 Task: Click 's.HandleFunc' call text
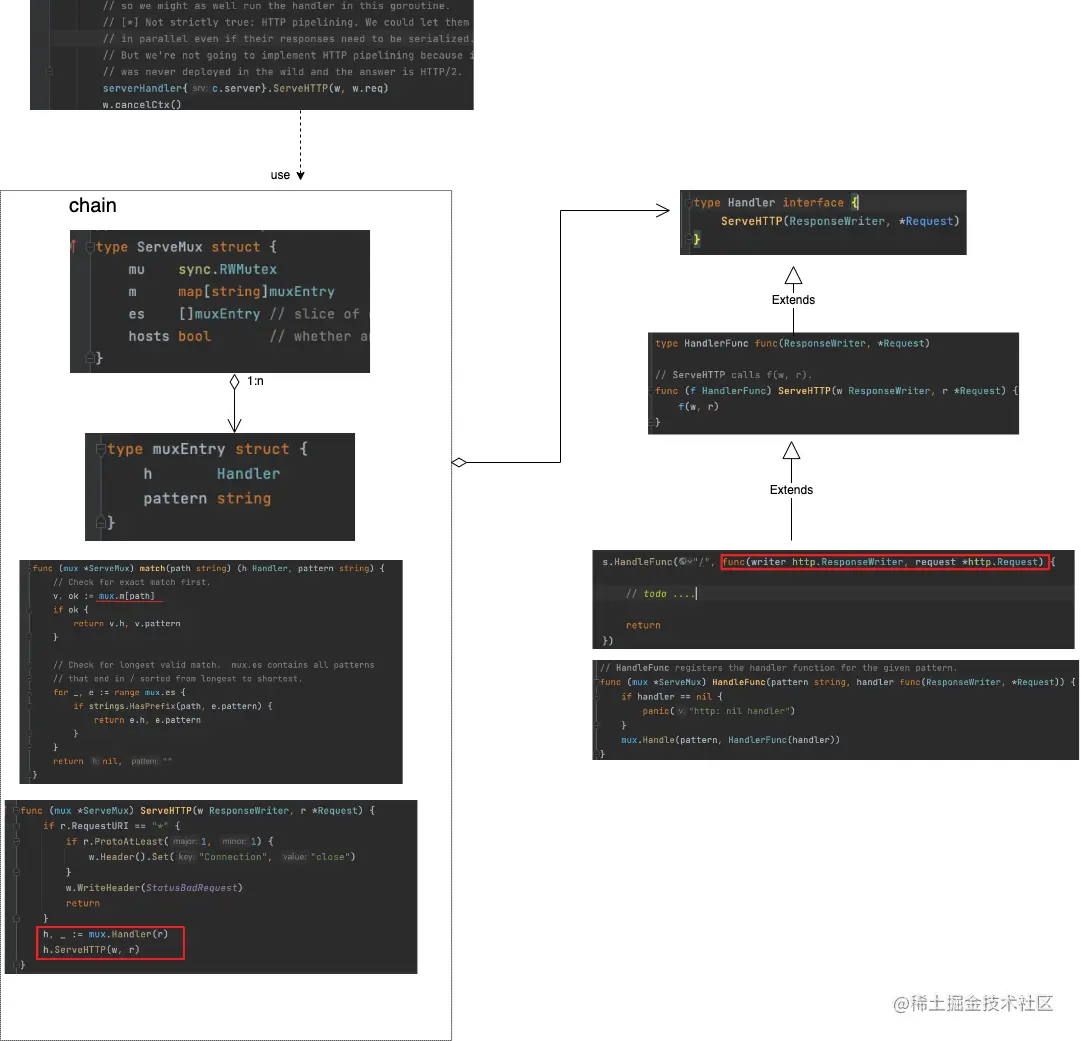[x=638, y=562]
